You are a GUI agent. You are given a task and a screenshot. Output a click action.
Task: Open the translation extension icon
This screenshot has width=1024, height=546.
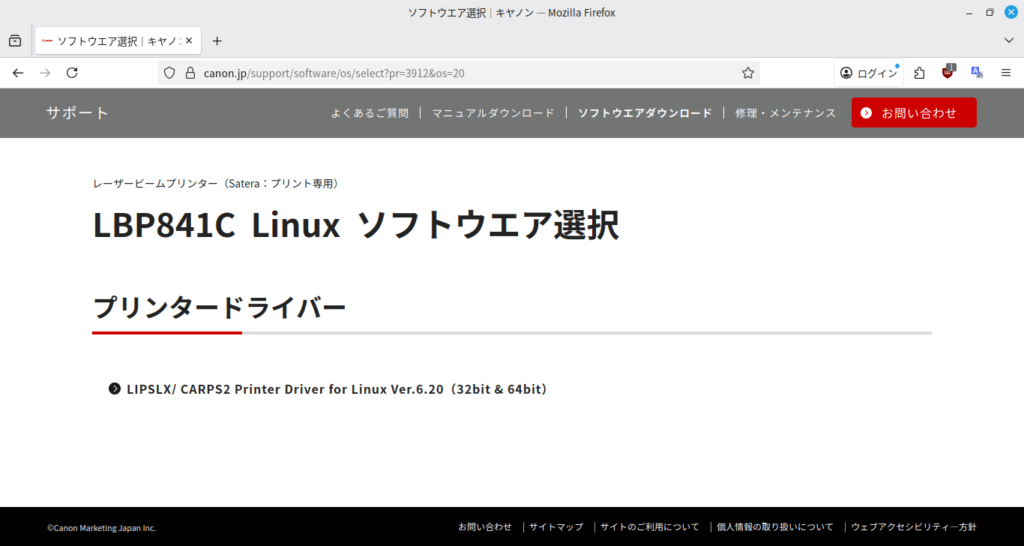(977, 73)
